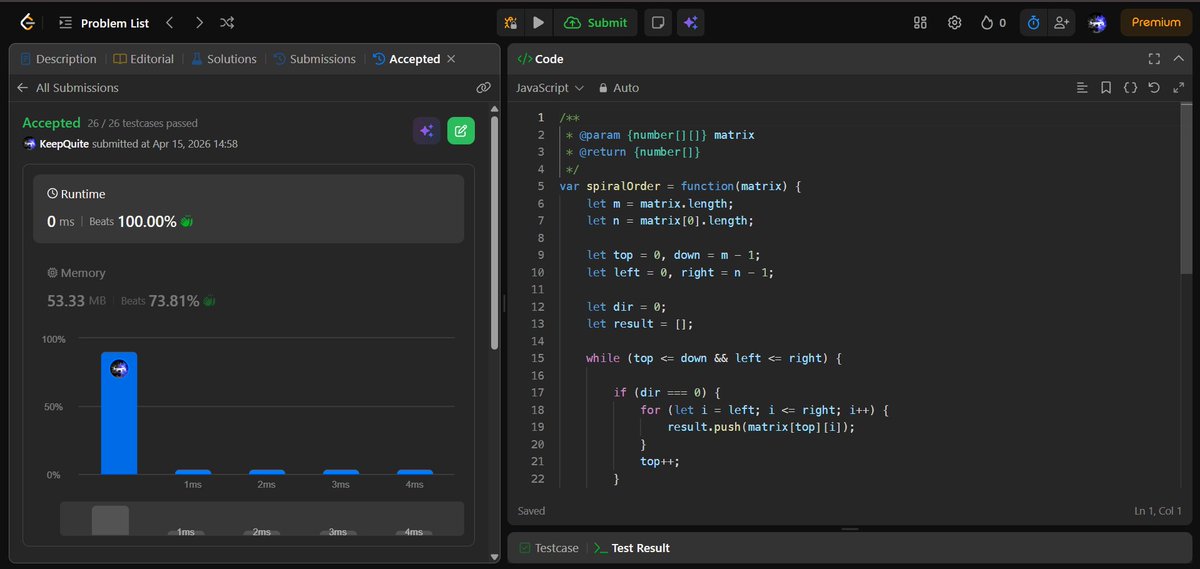Click the 'let dir = 0;' code line

click(627, 306)
